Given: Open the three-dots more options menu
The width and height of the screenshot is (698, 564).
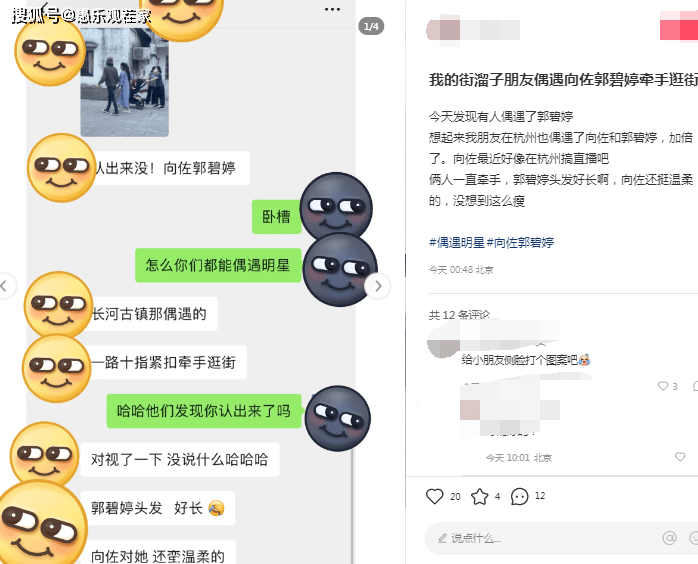Looking at the screenshot, I should (x=332, y=9).
